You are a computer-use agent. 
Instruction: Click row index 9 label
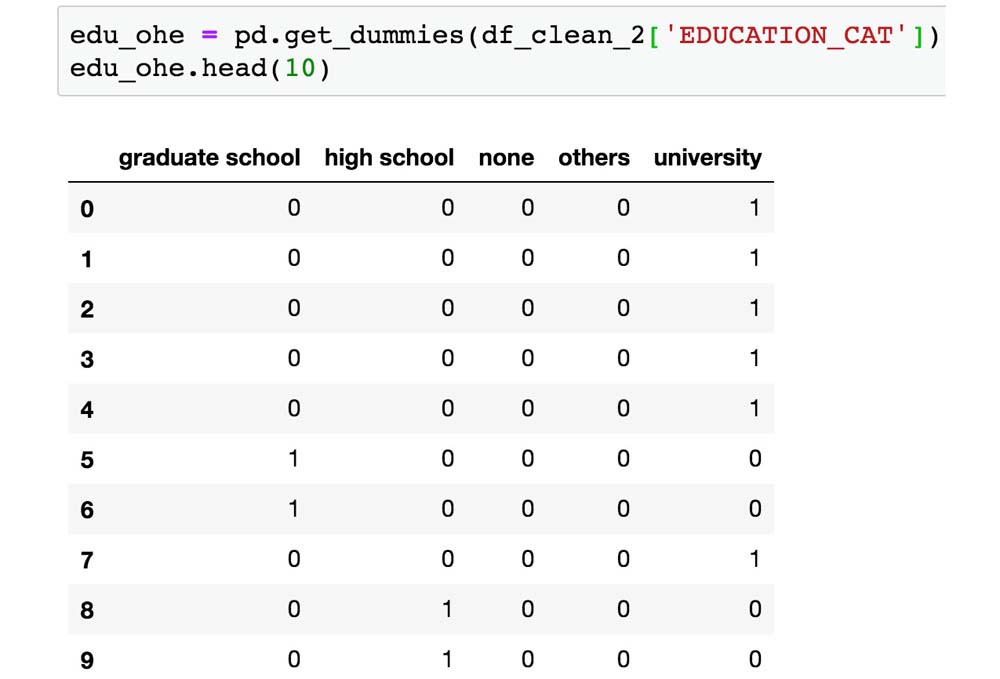pyautogui.click(x=87, y=660)
